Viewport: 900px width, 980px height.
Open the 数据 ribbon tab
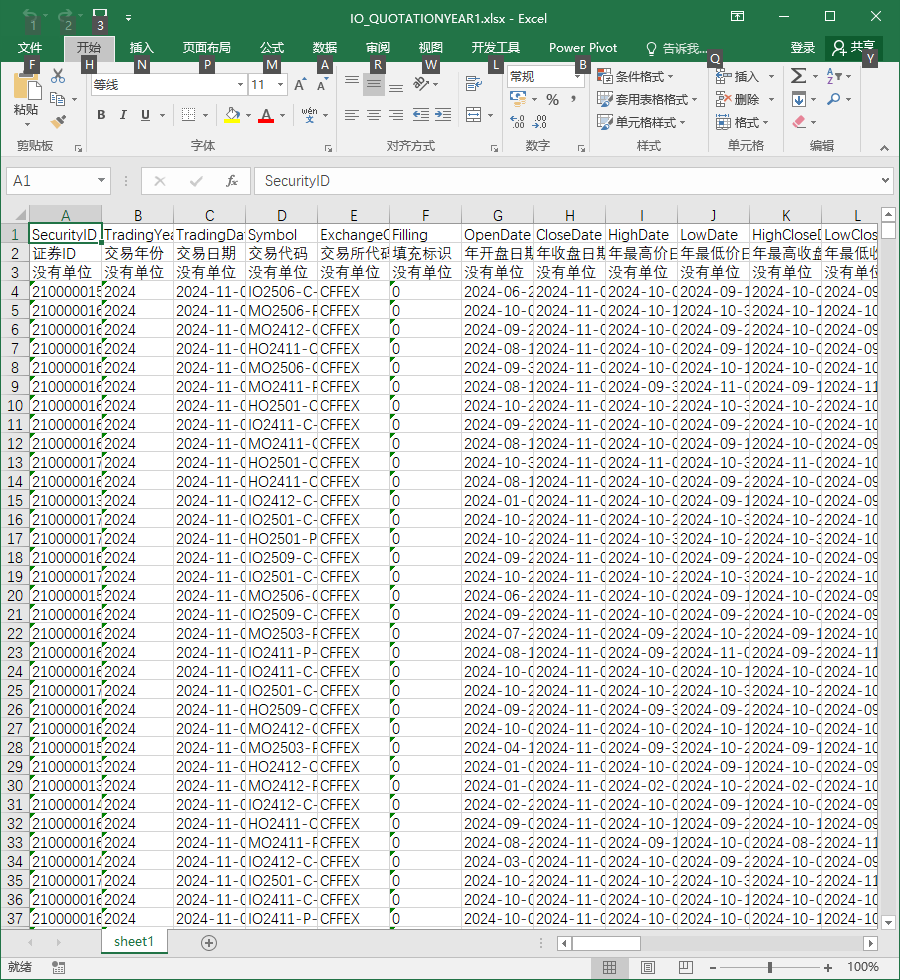pos(324,48)
